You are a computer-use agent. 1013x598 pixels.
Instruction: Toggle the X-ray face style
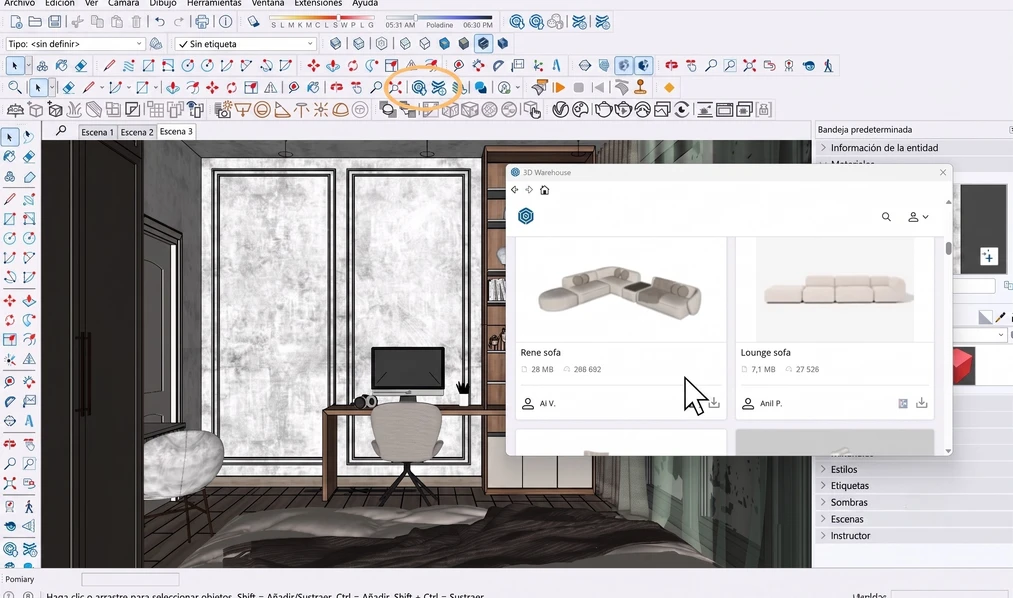pyautogui.click(x=335, y=44)
